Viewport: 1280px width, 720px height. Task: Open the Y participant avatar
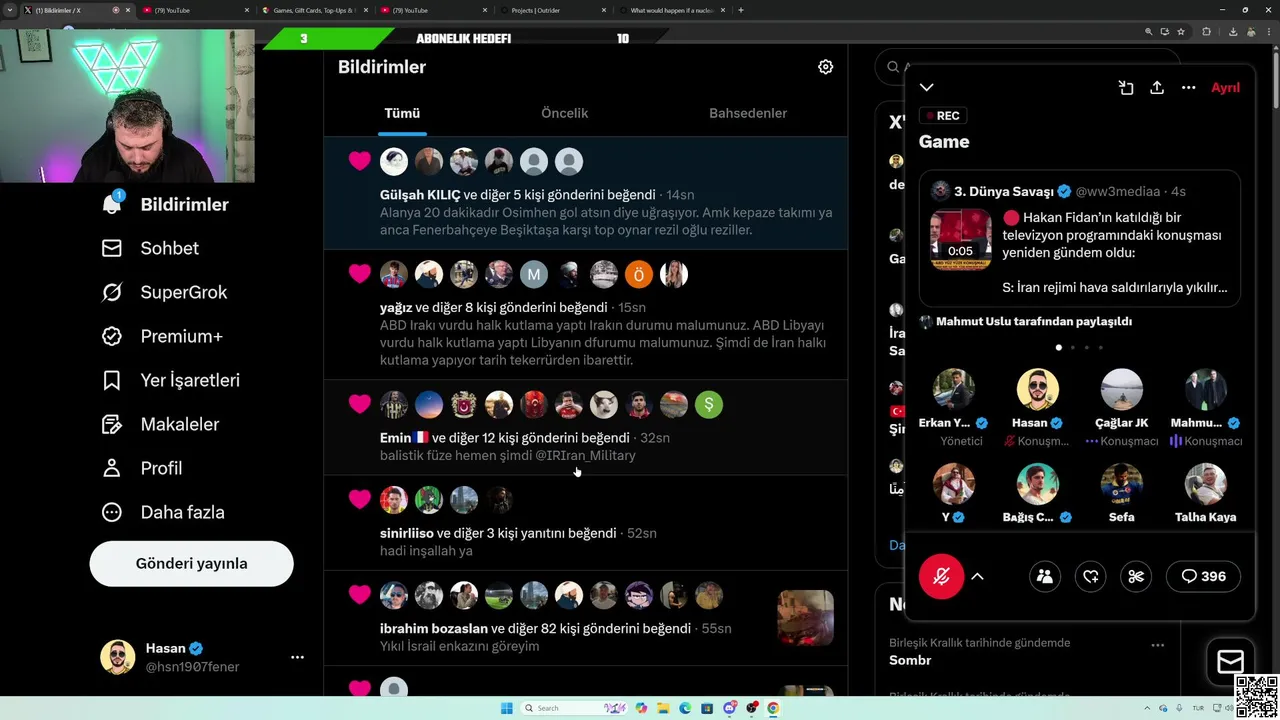(x=954, y=484)
